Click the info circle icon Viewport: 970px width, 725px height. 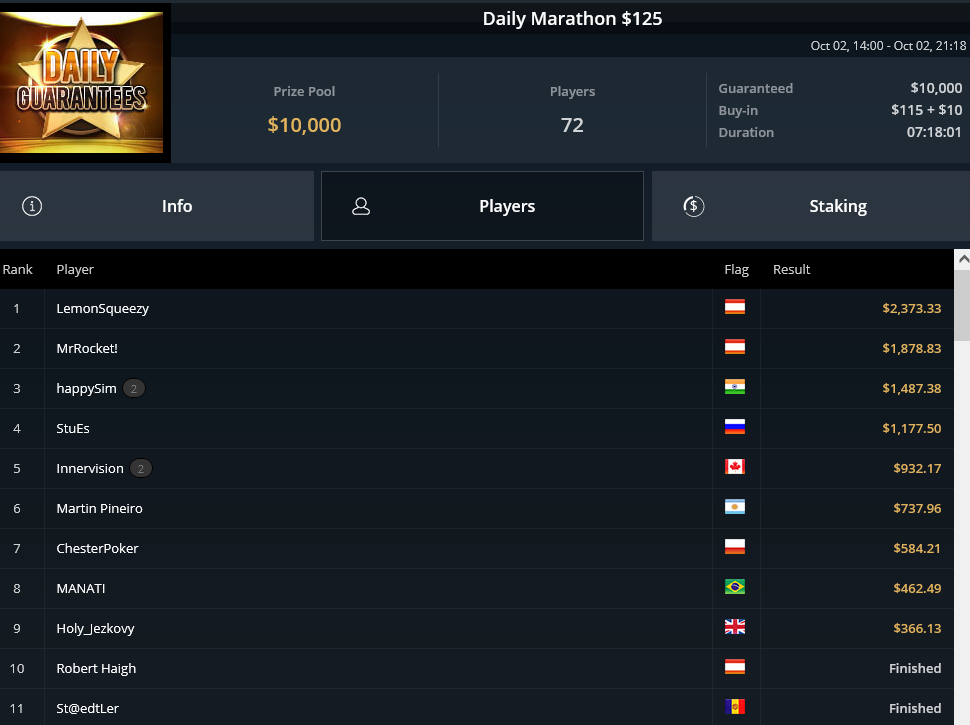coord(32,206)
